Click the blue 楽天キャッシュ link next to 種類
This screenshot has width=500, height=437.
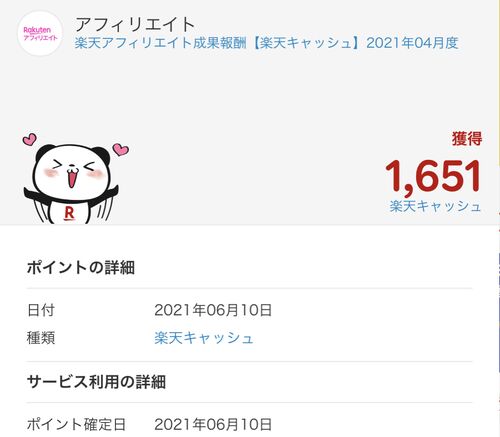204,338
